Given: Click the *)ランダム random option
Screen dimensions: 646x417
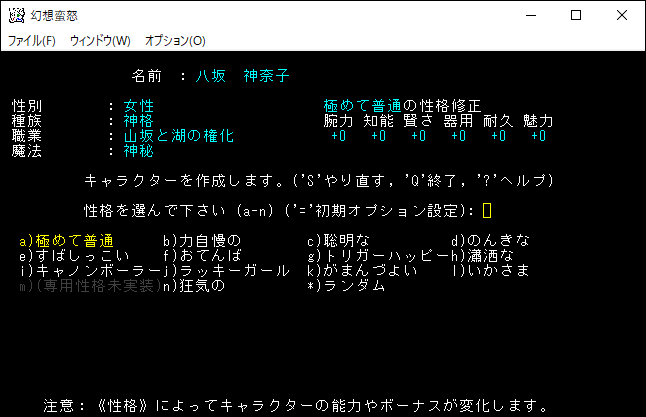Looking at the screenshot, I should pyautogui.click(x=346, y=286).
